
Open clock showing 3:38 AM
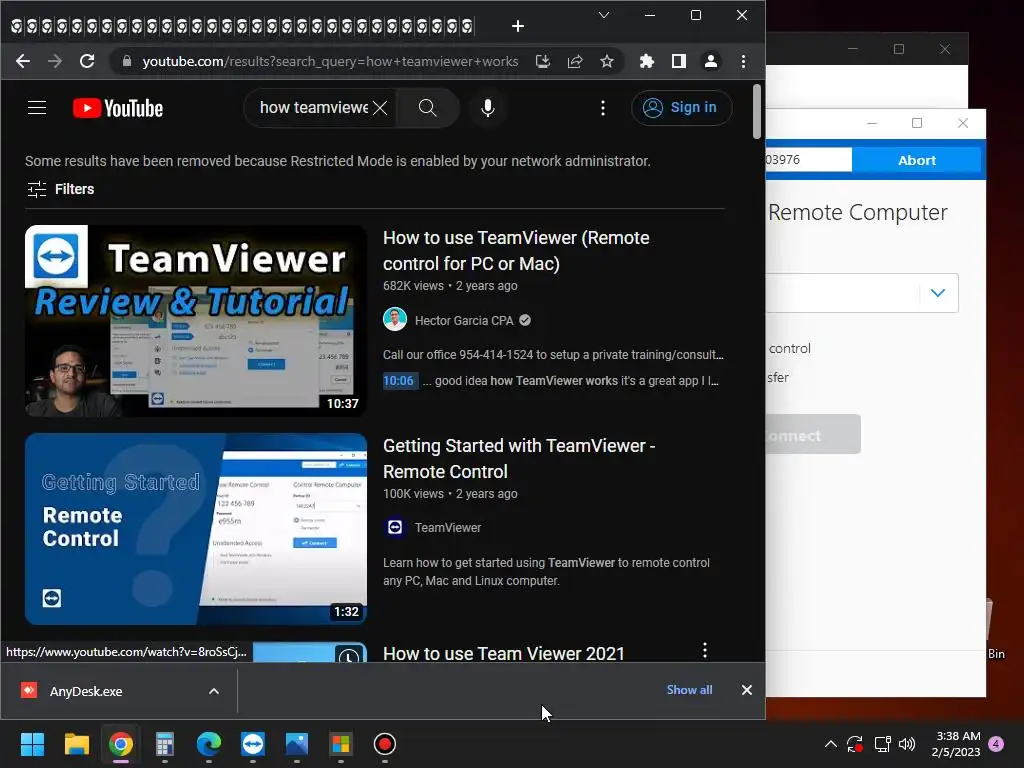pos(956,744)
